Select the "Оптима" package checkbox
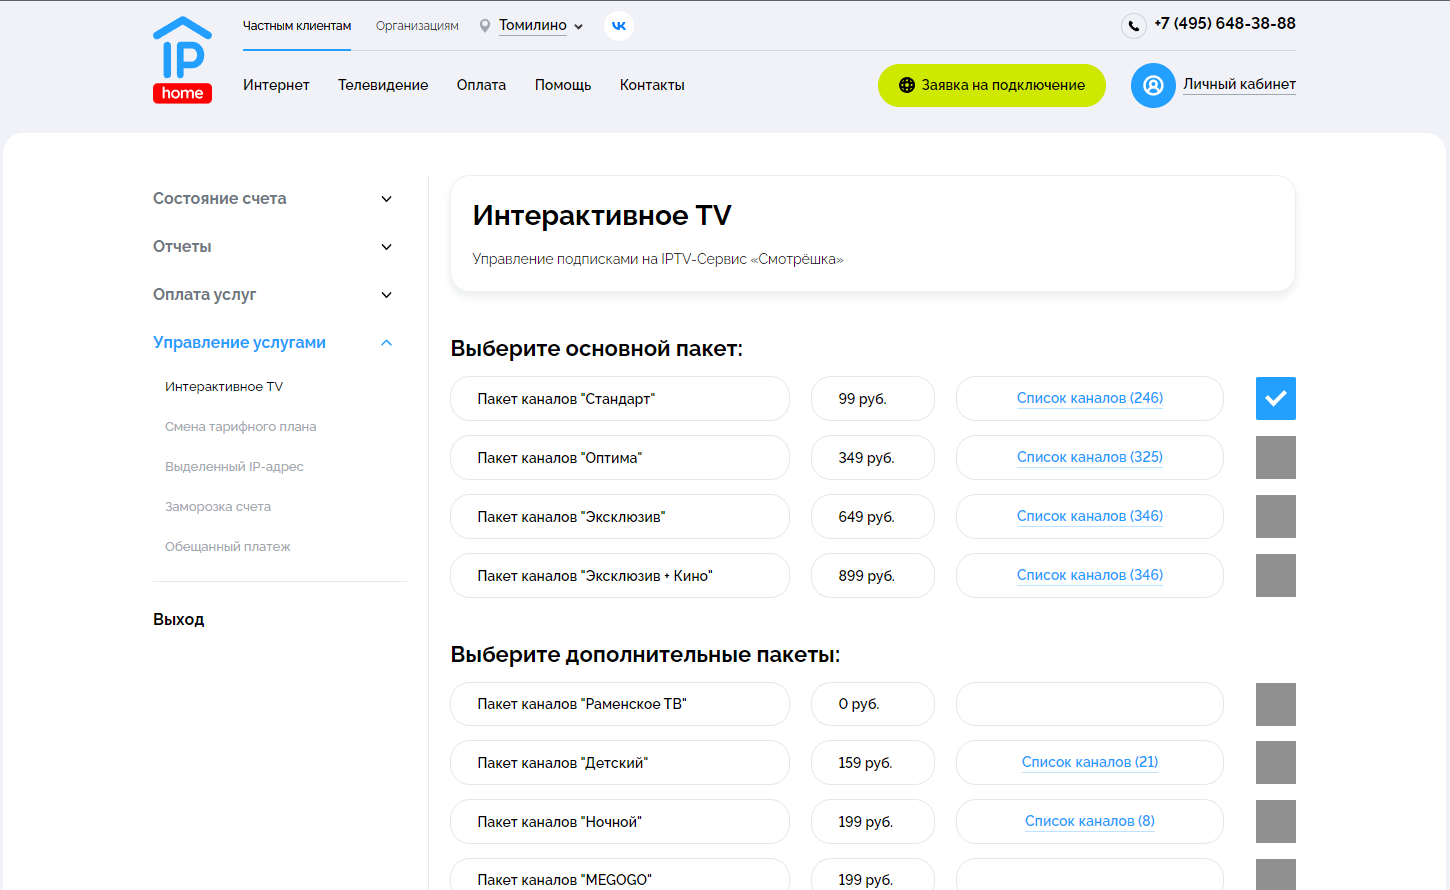 pyautogui.click(x=1275, y=457)
